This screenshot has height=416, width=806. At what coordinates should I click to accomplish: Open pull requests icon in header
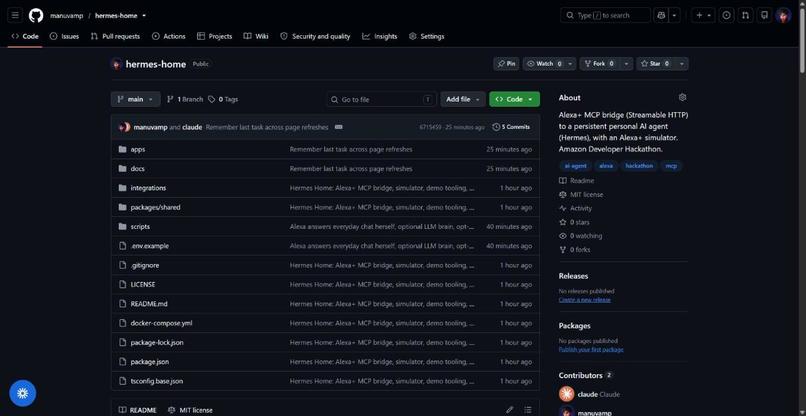(x=745, y=15)
